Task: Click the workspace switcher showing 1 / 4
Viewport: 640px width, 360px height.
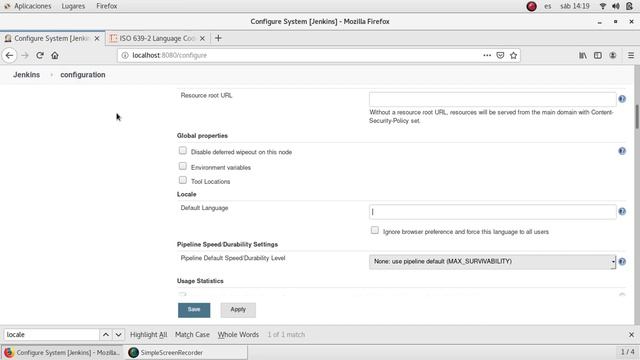Action: click(x=627, y=352)
